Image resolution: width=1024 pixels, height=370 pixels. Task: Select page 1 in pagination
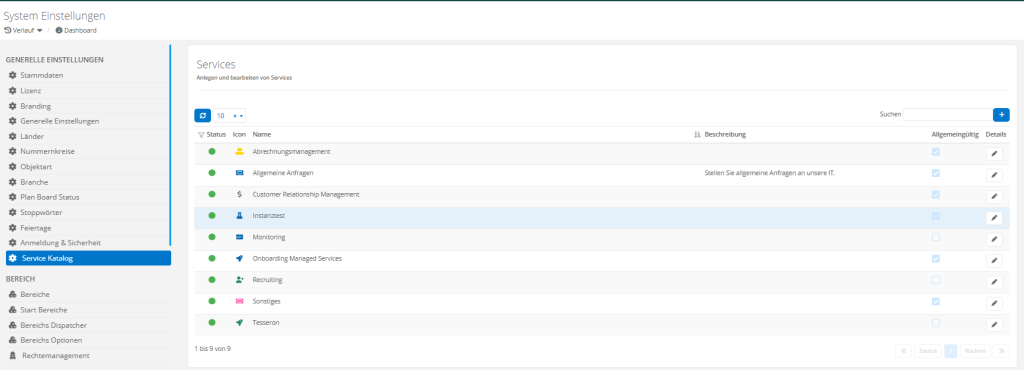coord(951,350)
